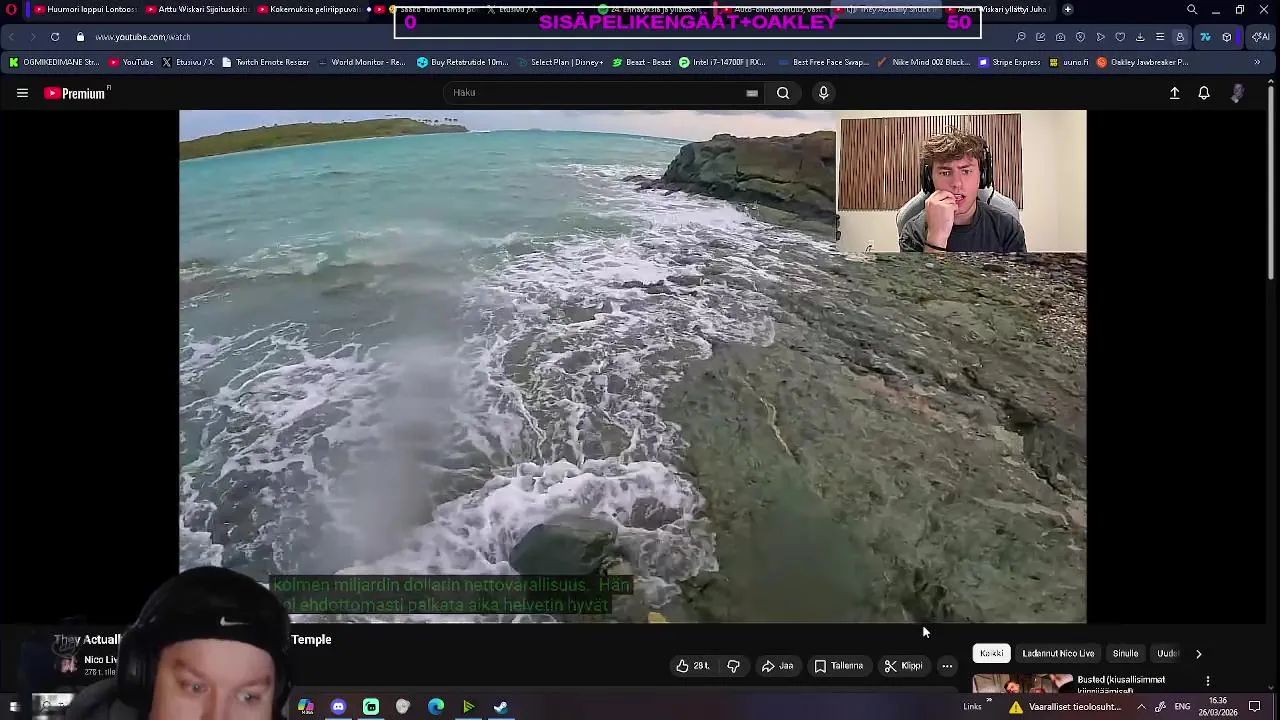Select the Sinulle filter chip
This screenshot has height=720, width=1280.
point(1125,654)
